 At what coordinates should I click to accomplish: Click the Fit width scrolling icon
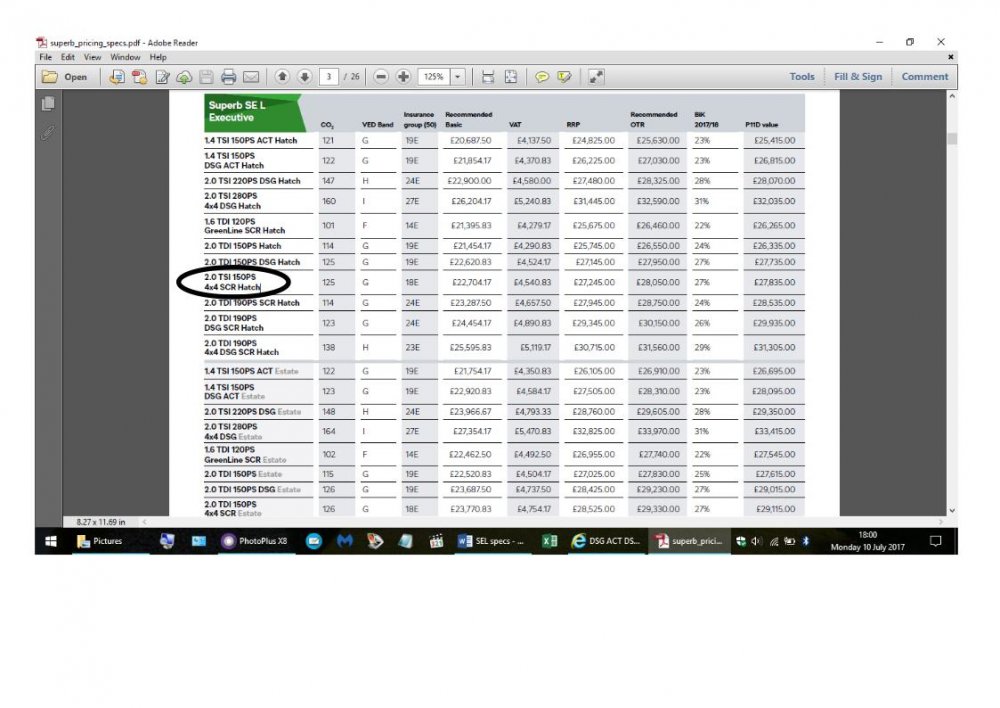[x=488, y=77]
